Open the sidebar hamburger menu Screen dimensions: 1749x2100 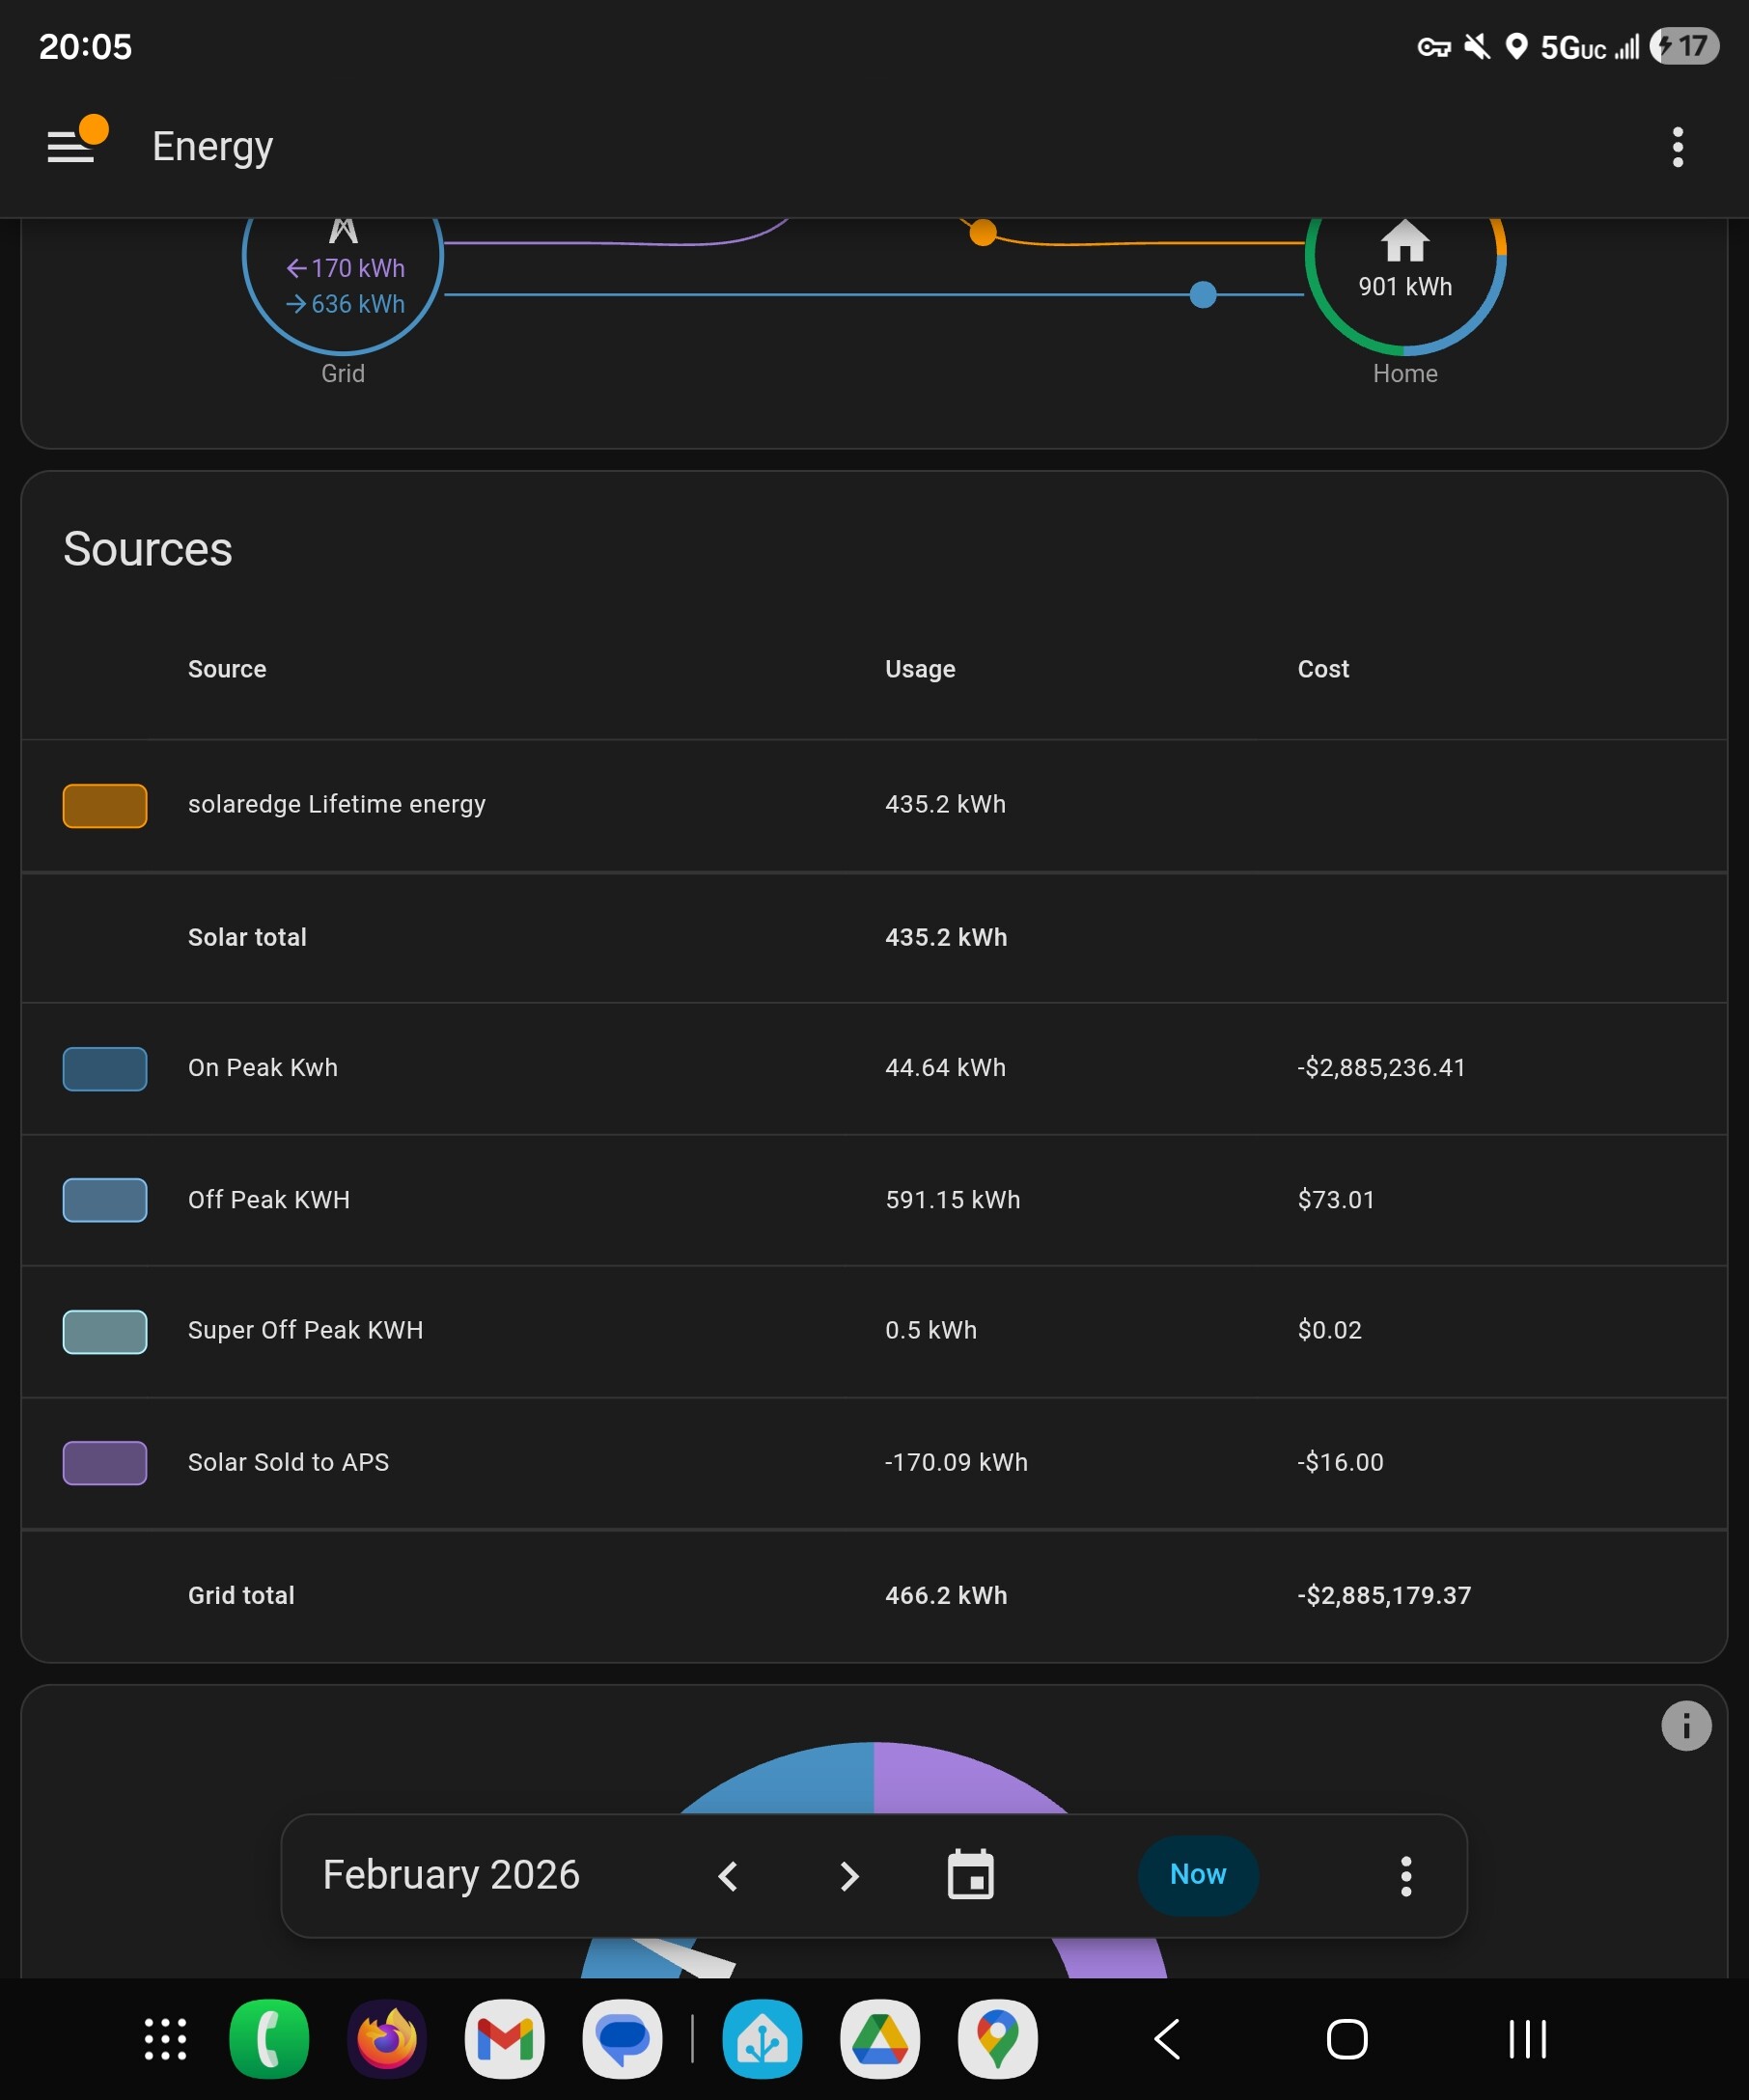point(71,146)
